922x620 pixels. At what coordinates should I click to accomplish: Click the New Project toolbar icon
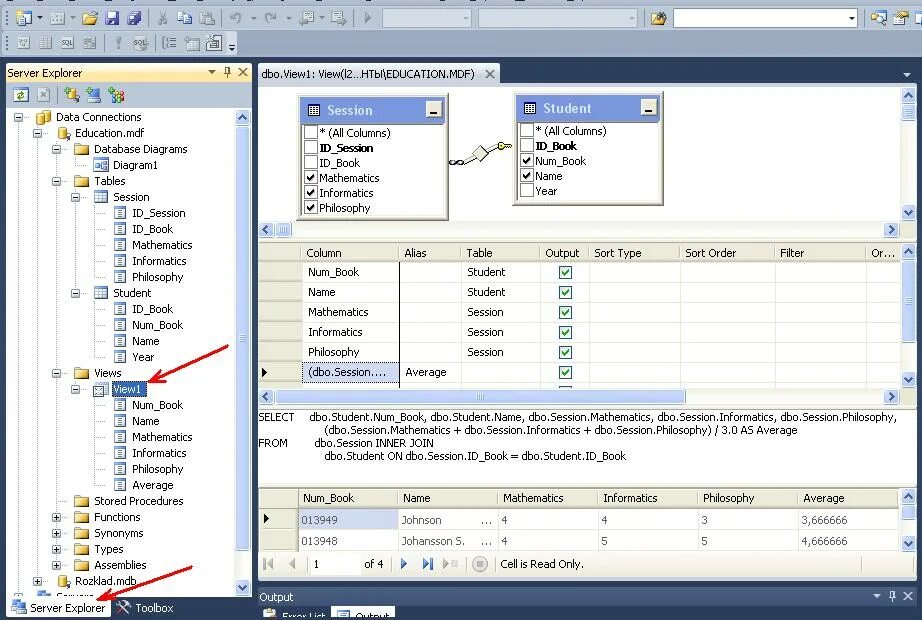tap(24, 18)
